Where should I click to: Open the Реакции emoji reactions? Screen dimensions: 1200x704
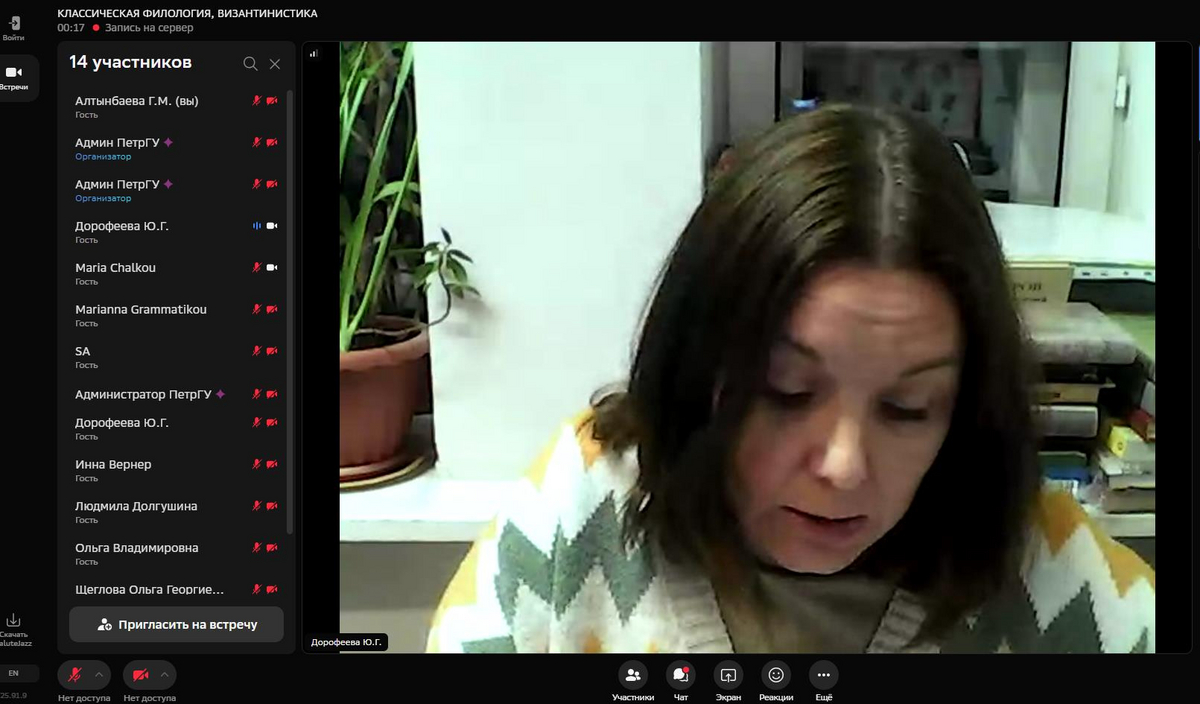pos(776,675)
